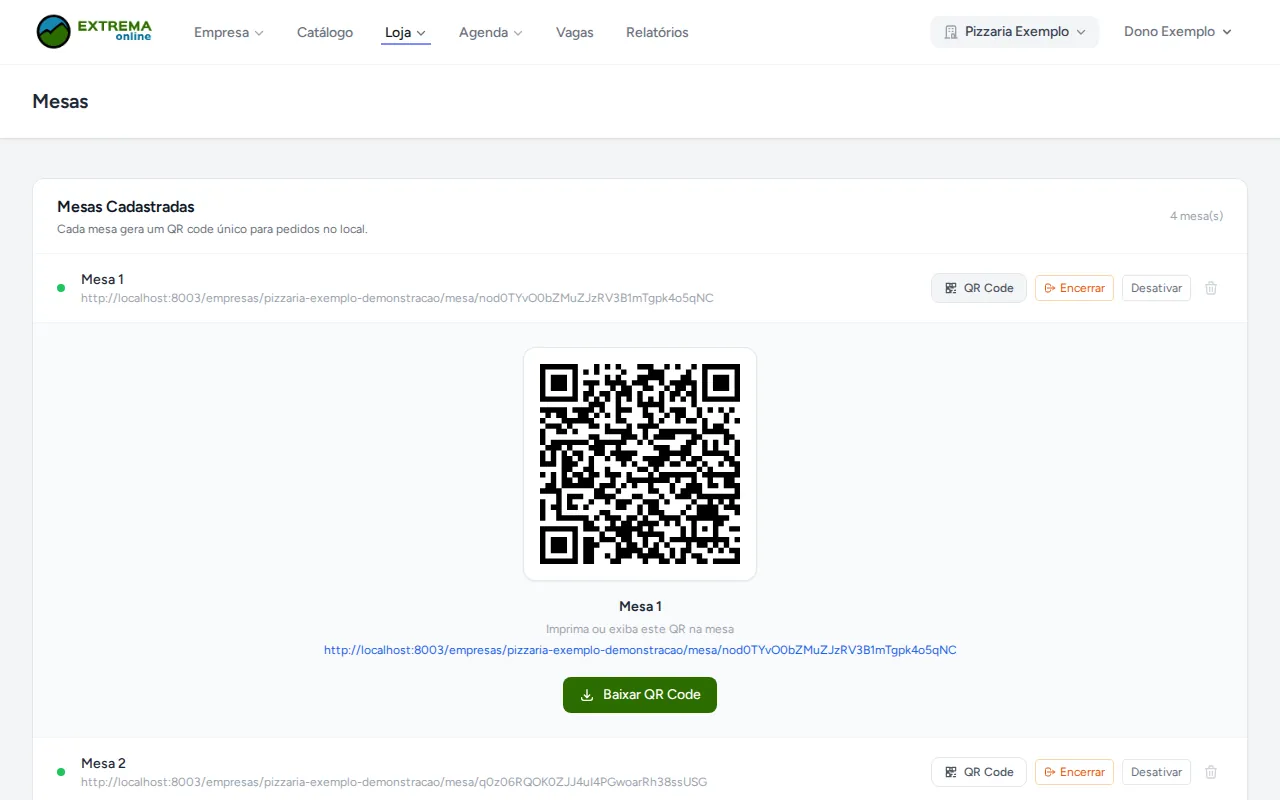Go to Catálogo page

point(325,32)
